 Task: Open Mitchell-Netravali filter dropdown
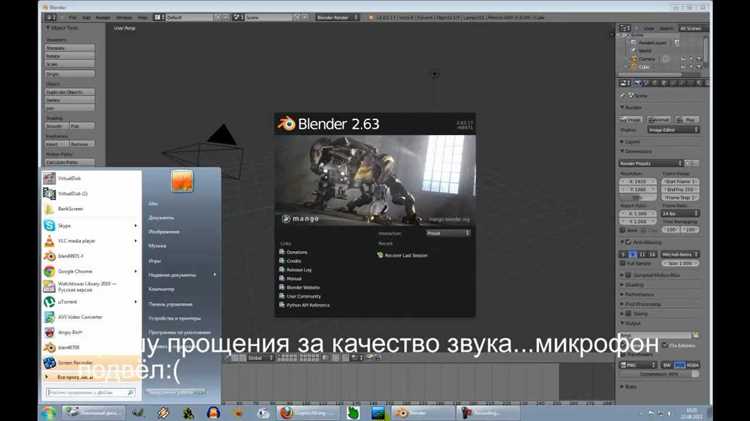click(680, 255)
